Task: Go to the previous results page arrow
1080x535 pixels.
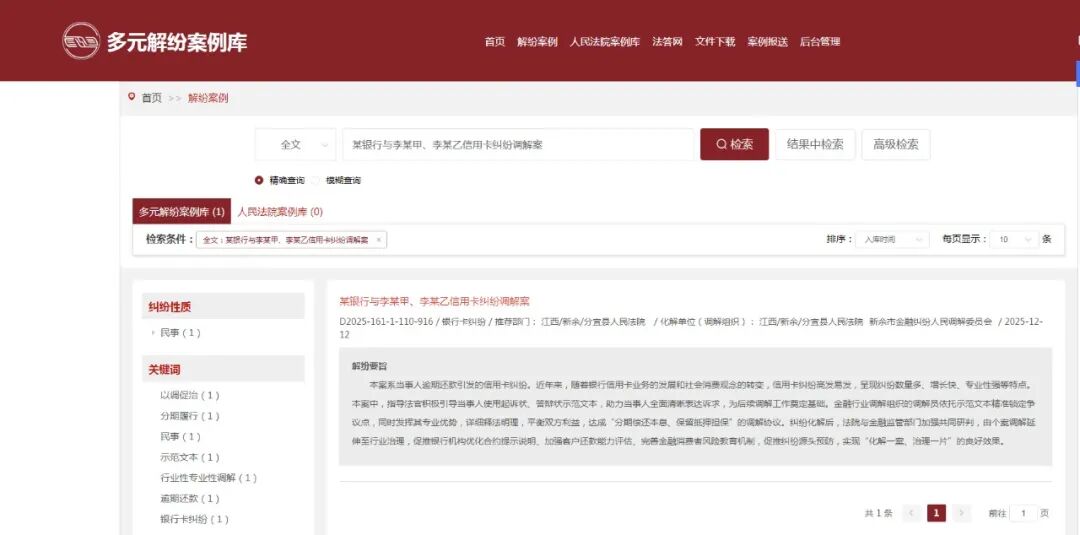Action: [911, 513]
